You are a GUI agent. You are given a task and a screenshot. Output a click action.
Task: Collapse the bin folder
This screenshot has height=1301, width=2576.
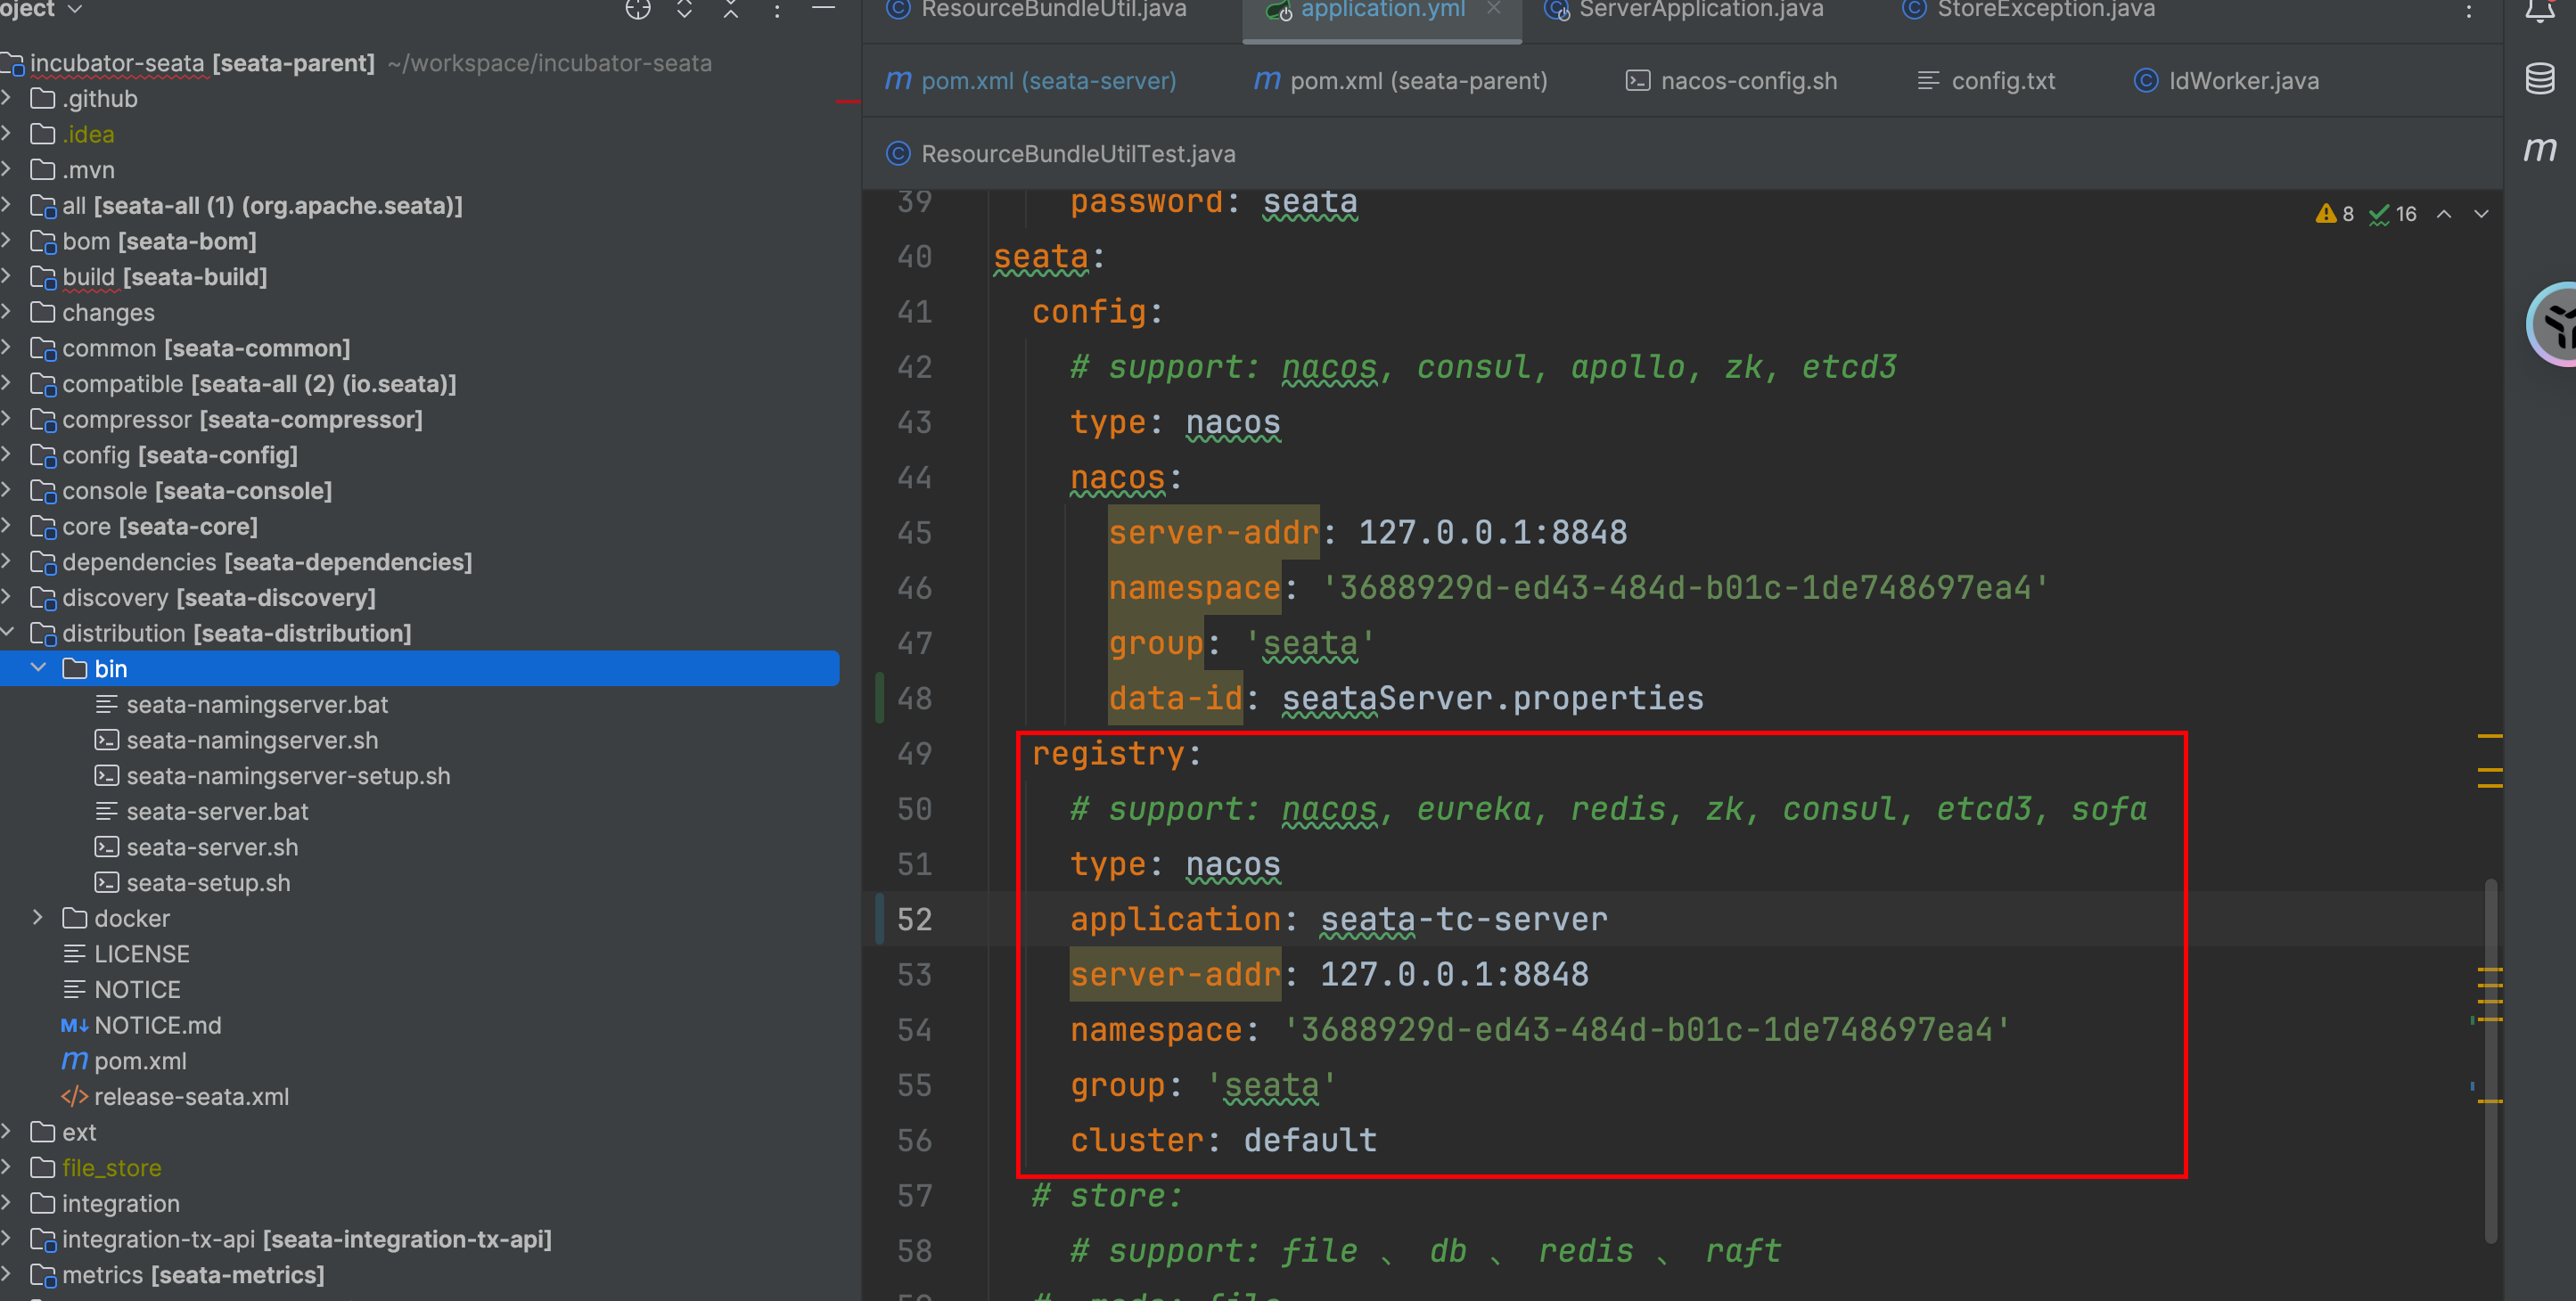(x=38, y=668)
